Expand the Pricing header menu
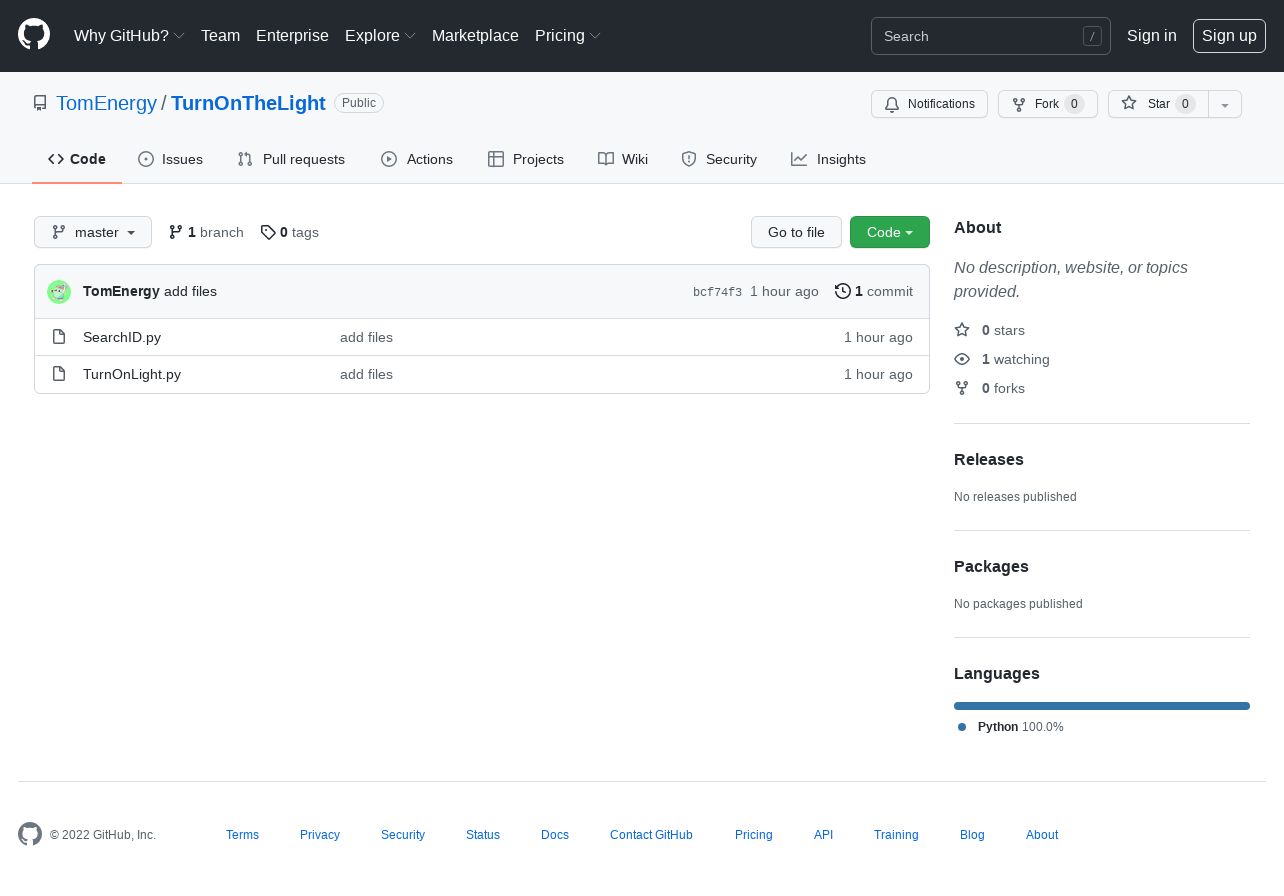1284x896 pixels. click(568, 35)
